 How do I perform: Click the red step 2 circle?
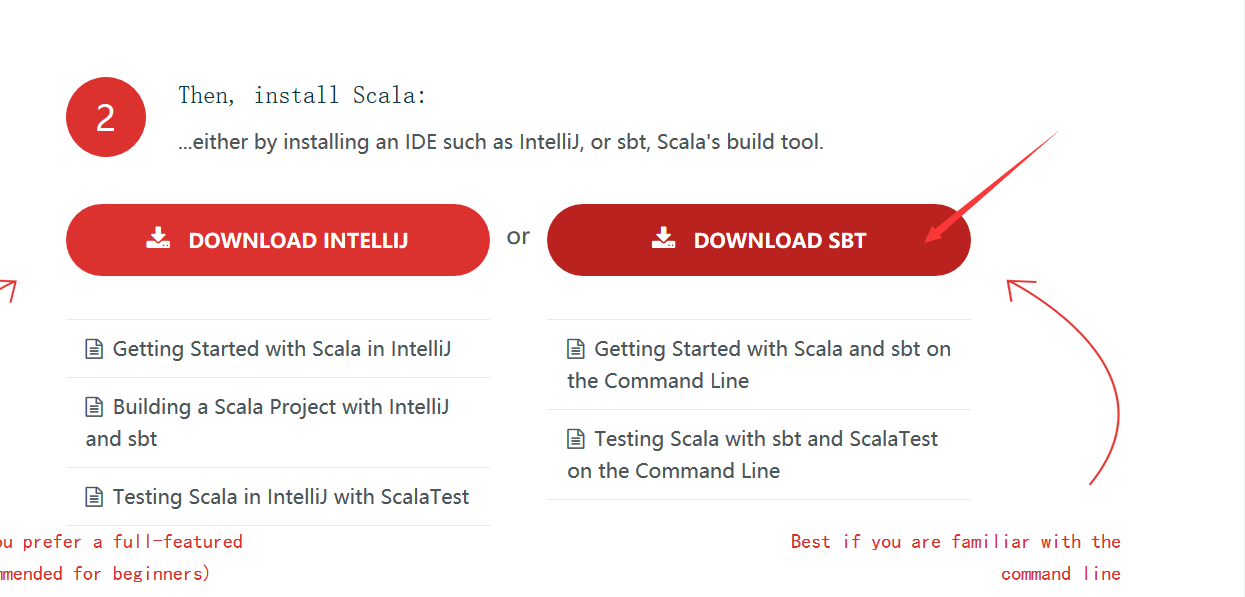(106, 118)
